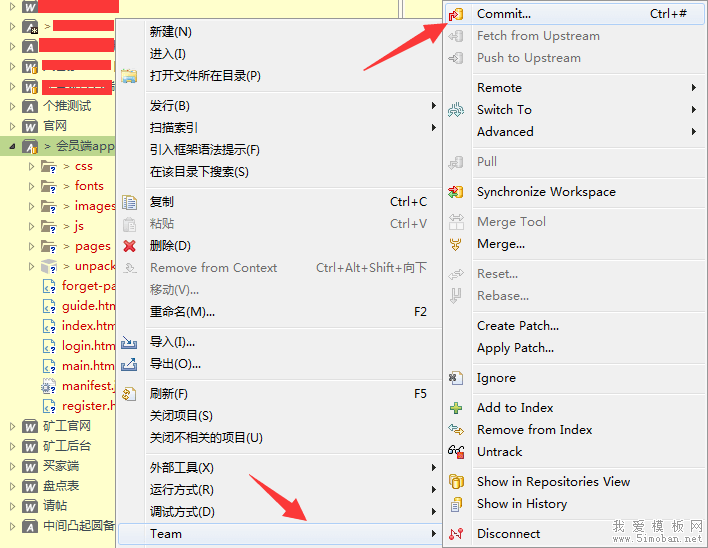Click the open file directory folder icon
This screenshot has width=708, height=548.
pos(129,76)
